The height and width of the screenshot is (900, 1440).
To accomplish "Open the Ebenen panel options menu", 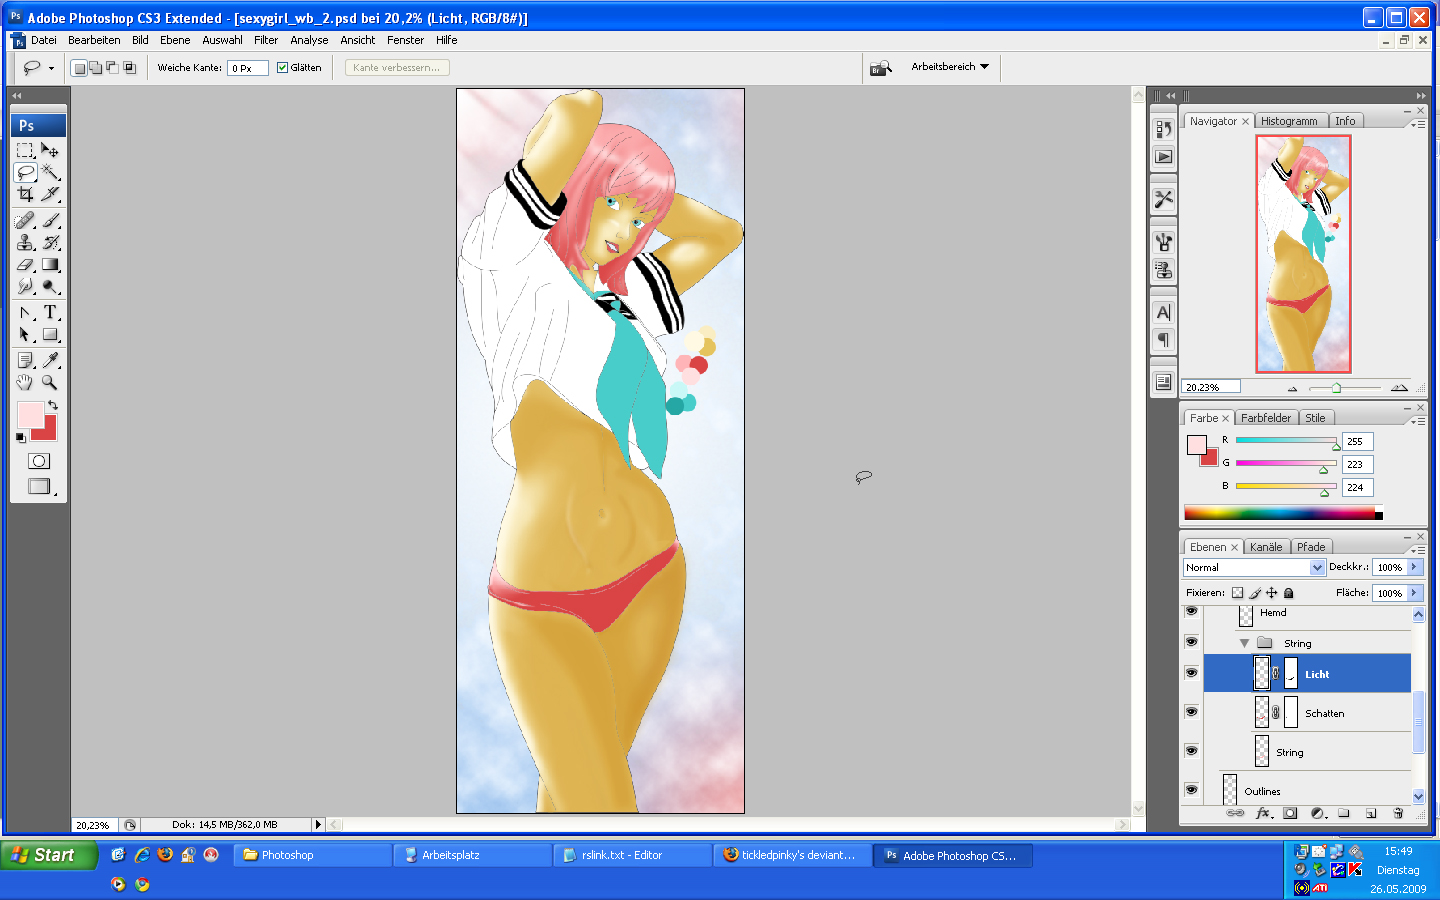I will [x=1418, y=550].
